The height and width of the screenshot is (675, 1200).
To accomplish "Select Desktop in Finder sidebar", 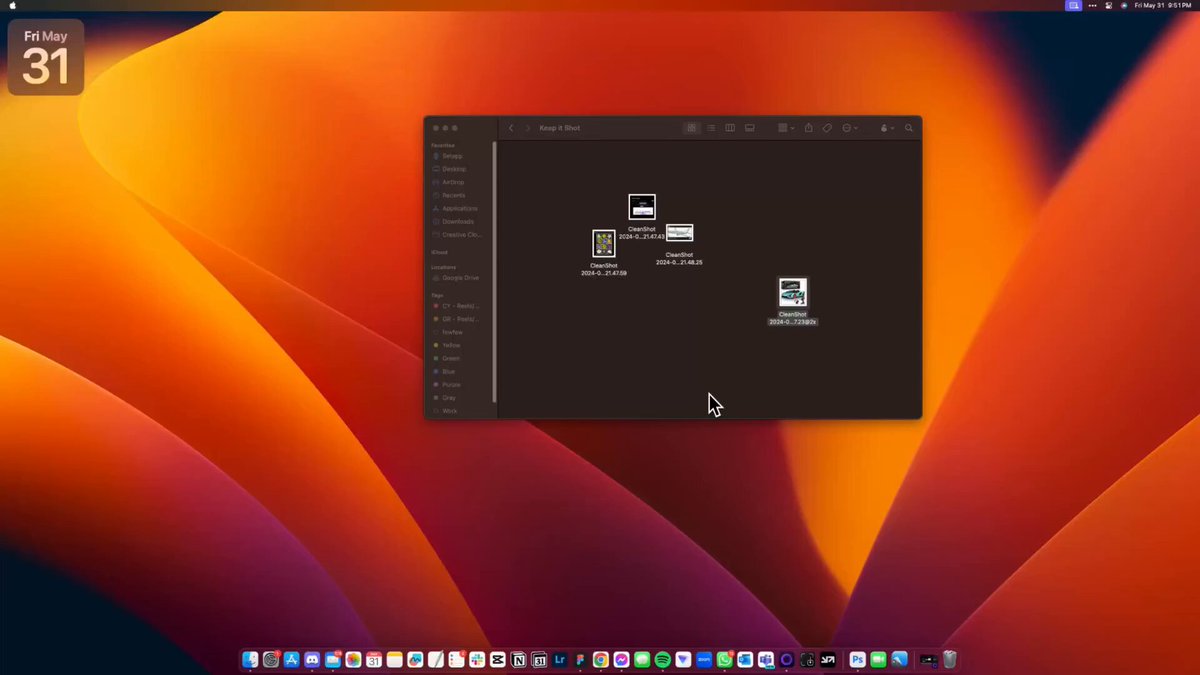I will (454, 169).
